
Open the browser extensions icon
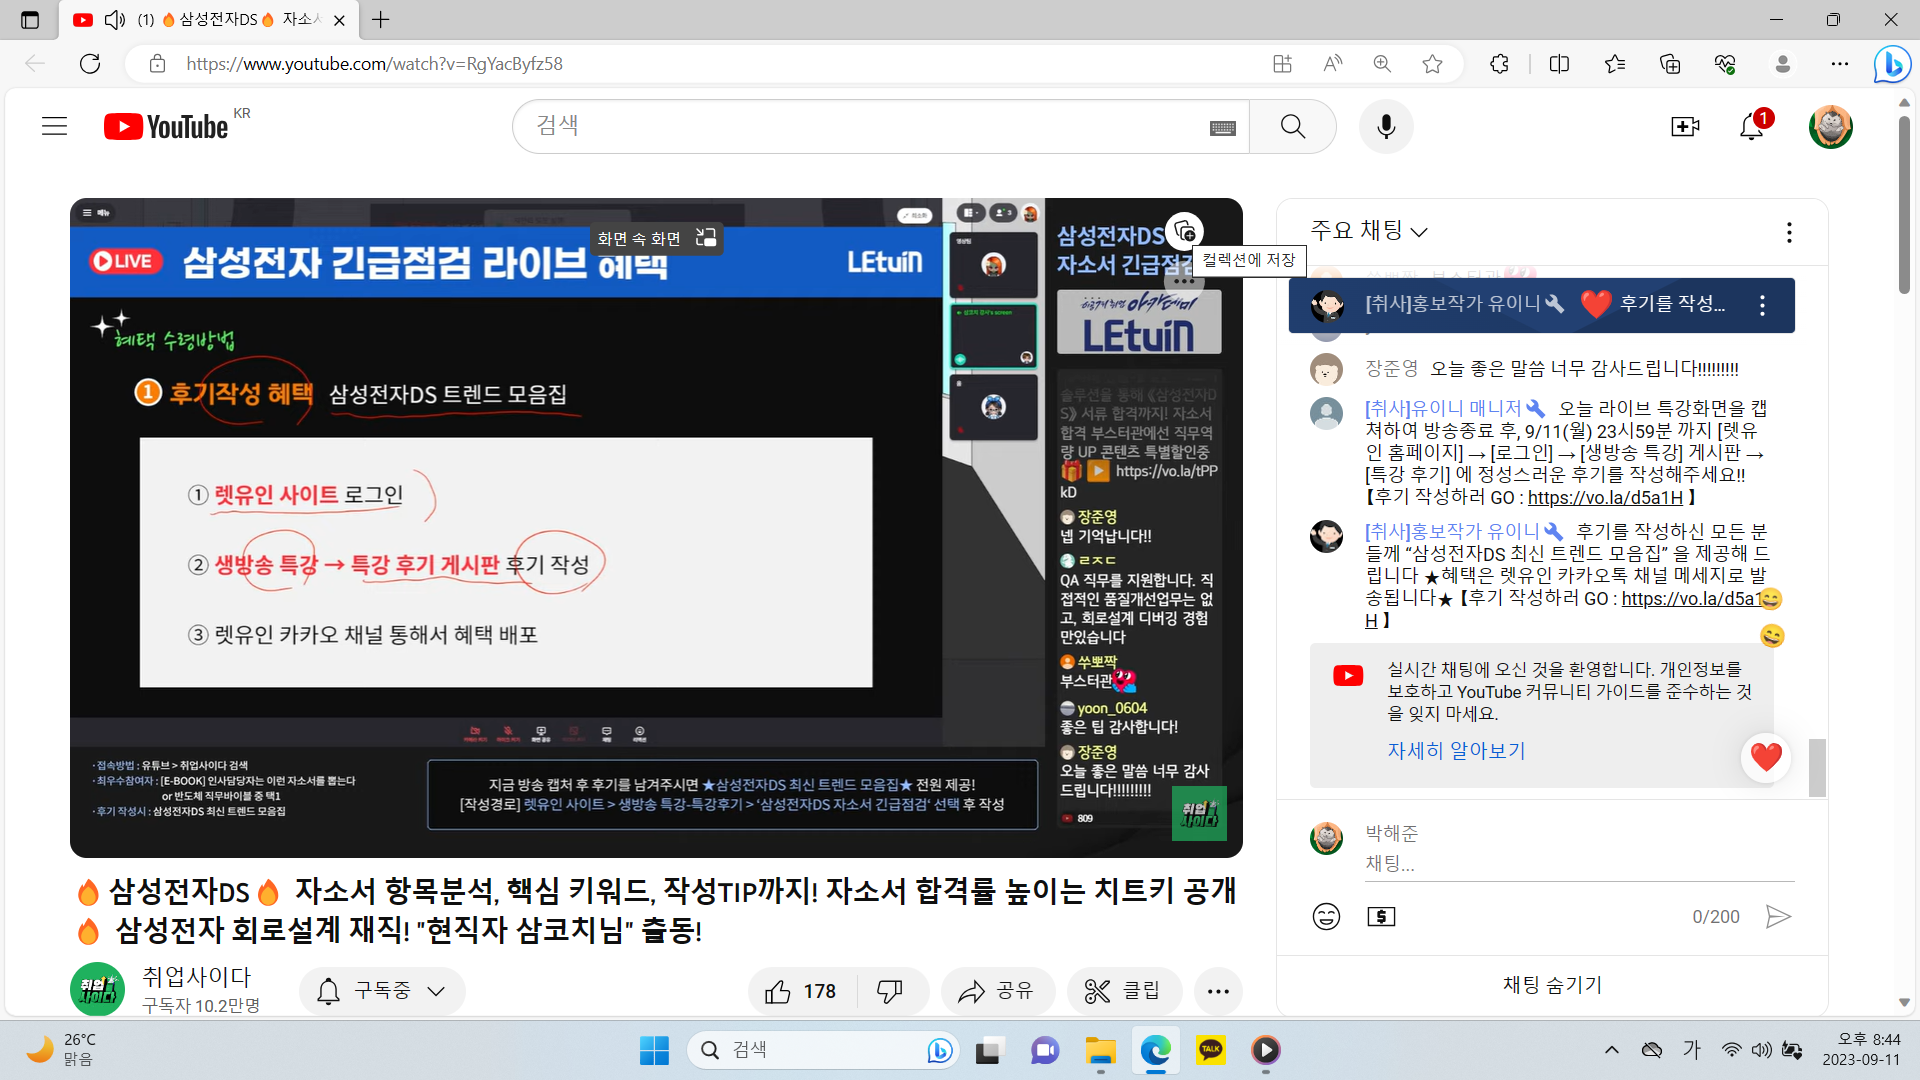[x=1499, y=64]
